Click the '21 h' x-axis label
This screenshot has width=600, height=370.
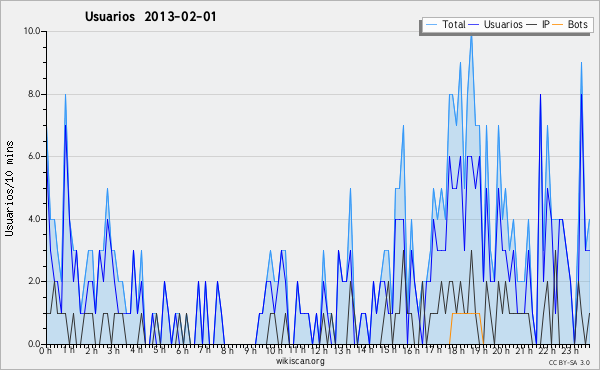524,350
